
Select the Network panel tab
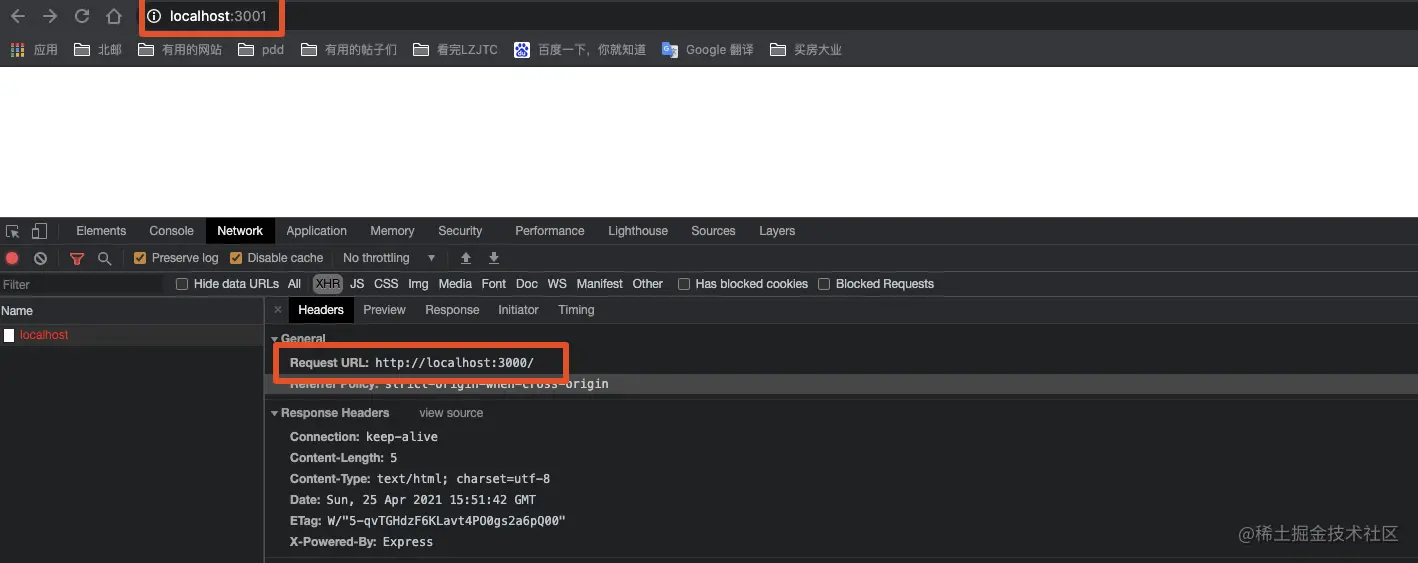click(240, 231)
